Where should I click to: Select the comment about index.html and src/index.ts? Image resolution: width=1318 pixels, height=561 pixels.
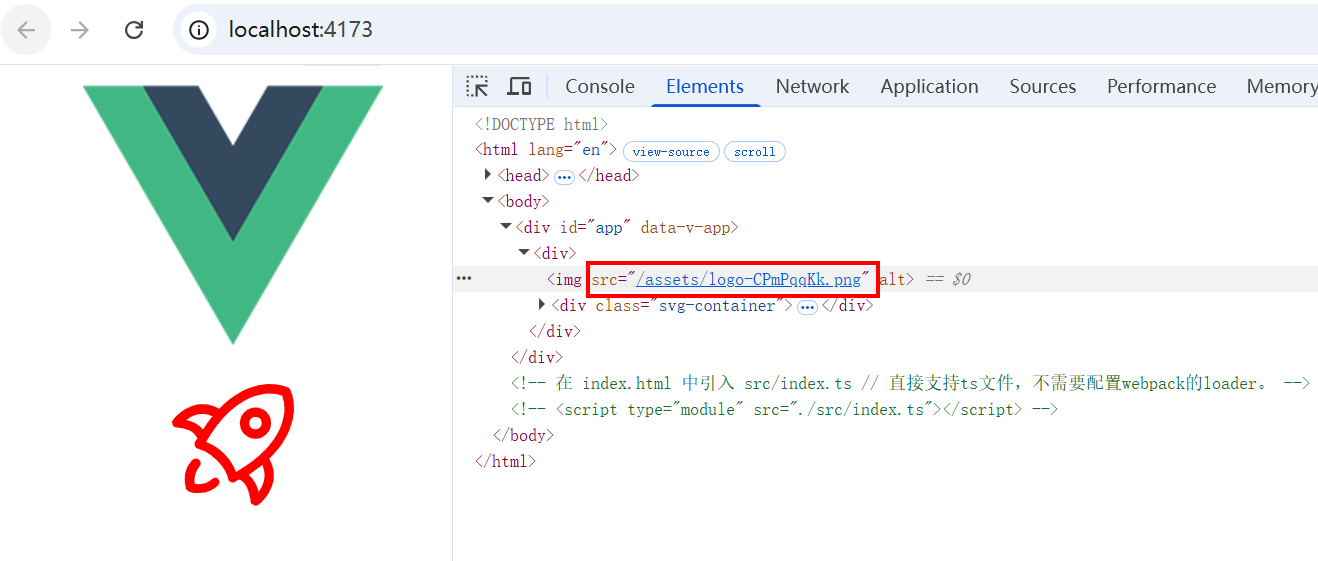[x=910, y=383]
